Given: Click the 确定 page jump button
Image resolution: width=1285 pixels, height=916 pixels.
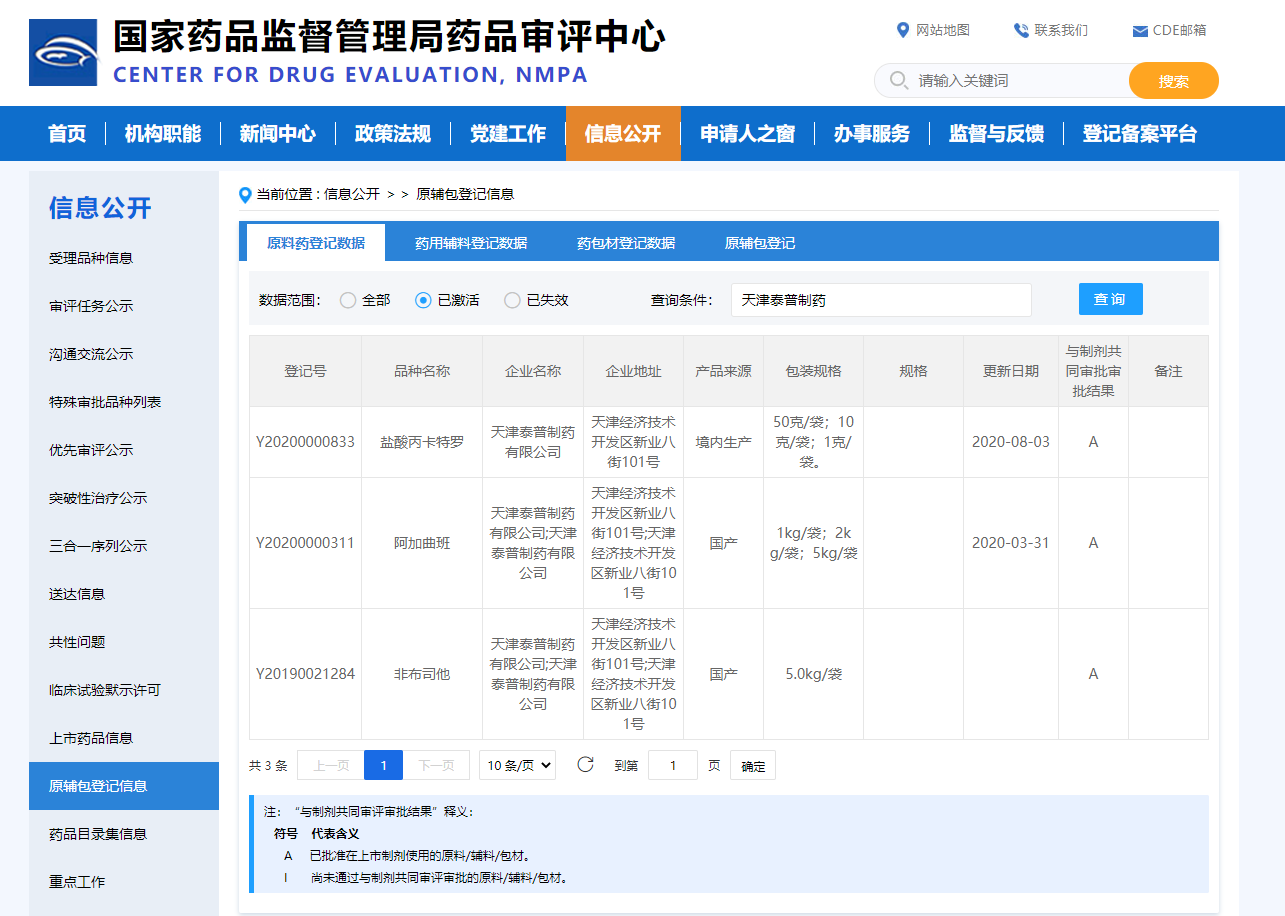Looking at the screenshot, I should coord(753,766).
